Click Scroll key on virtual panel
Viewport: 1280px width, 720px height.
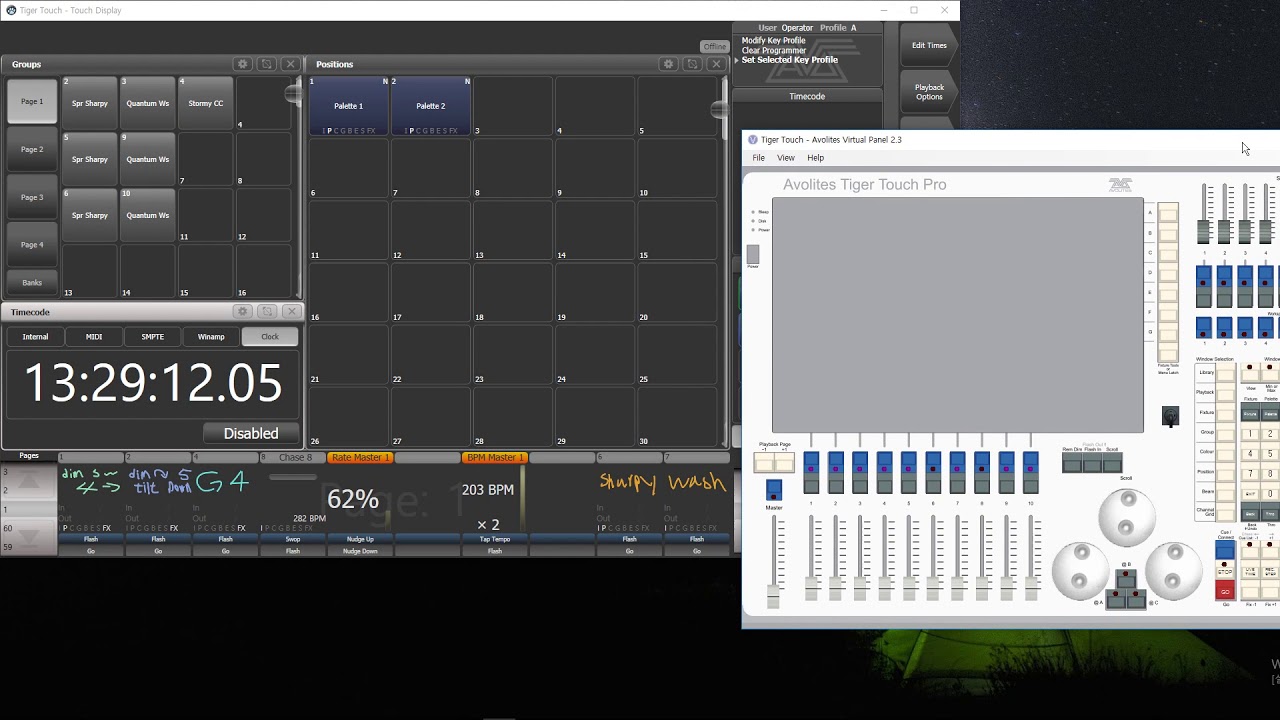(1113, 464)
